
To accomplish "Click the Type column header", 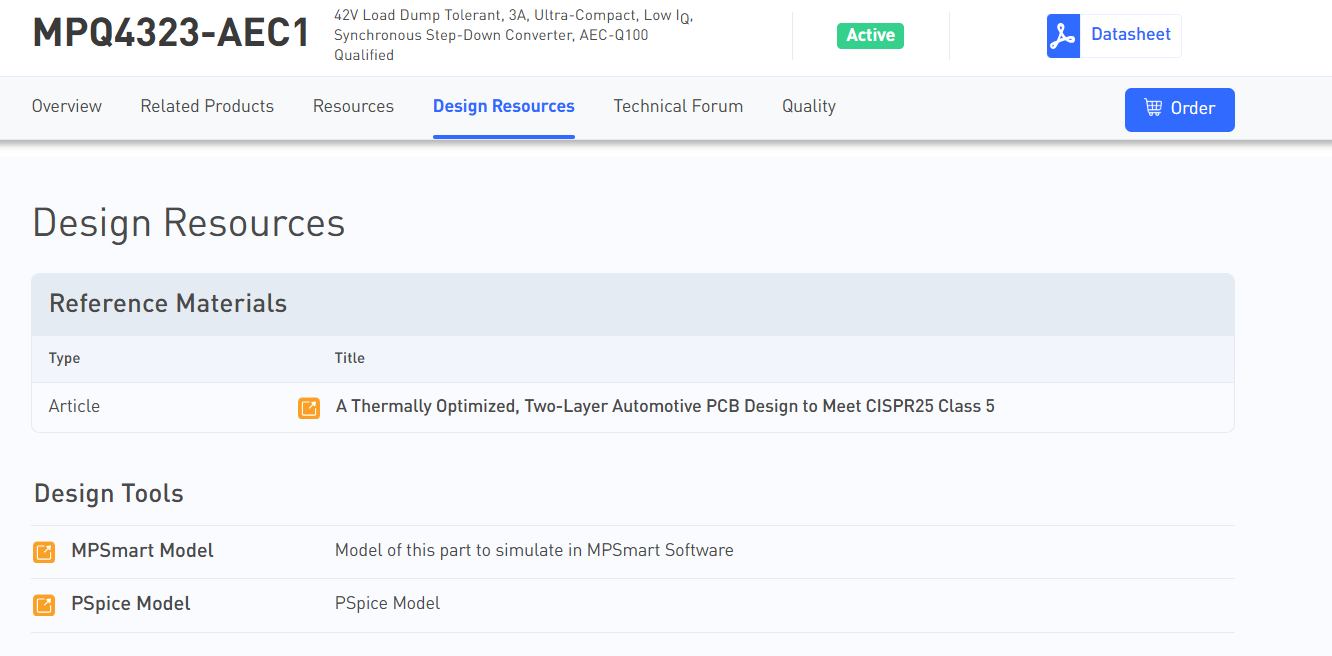I will (x=64, y=358).
